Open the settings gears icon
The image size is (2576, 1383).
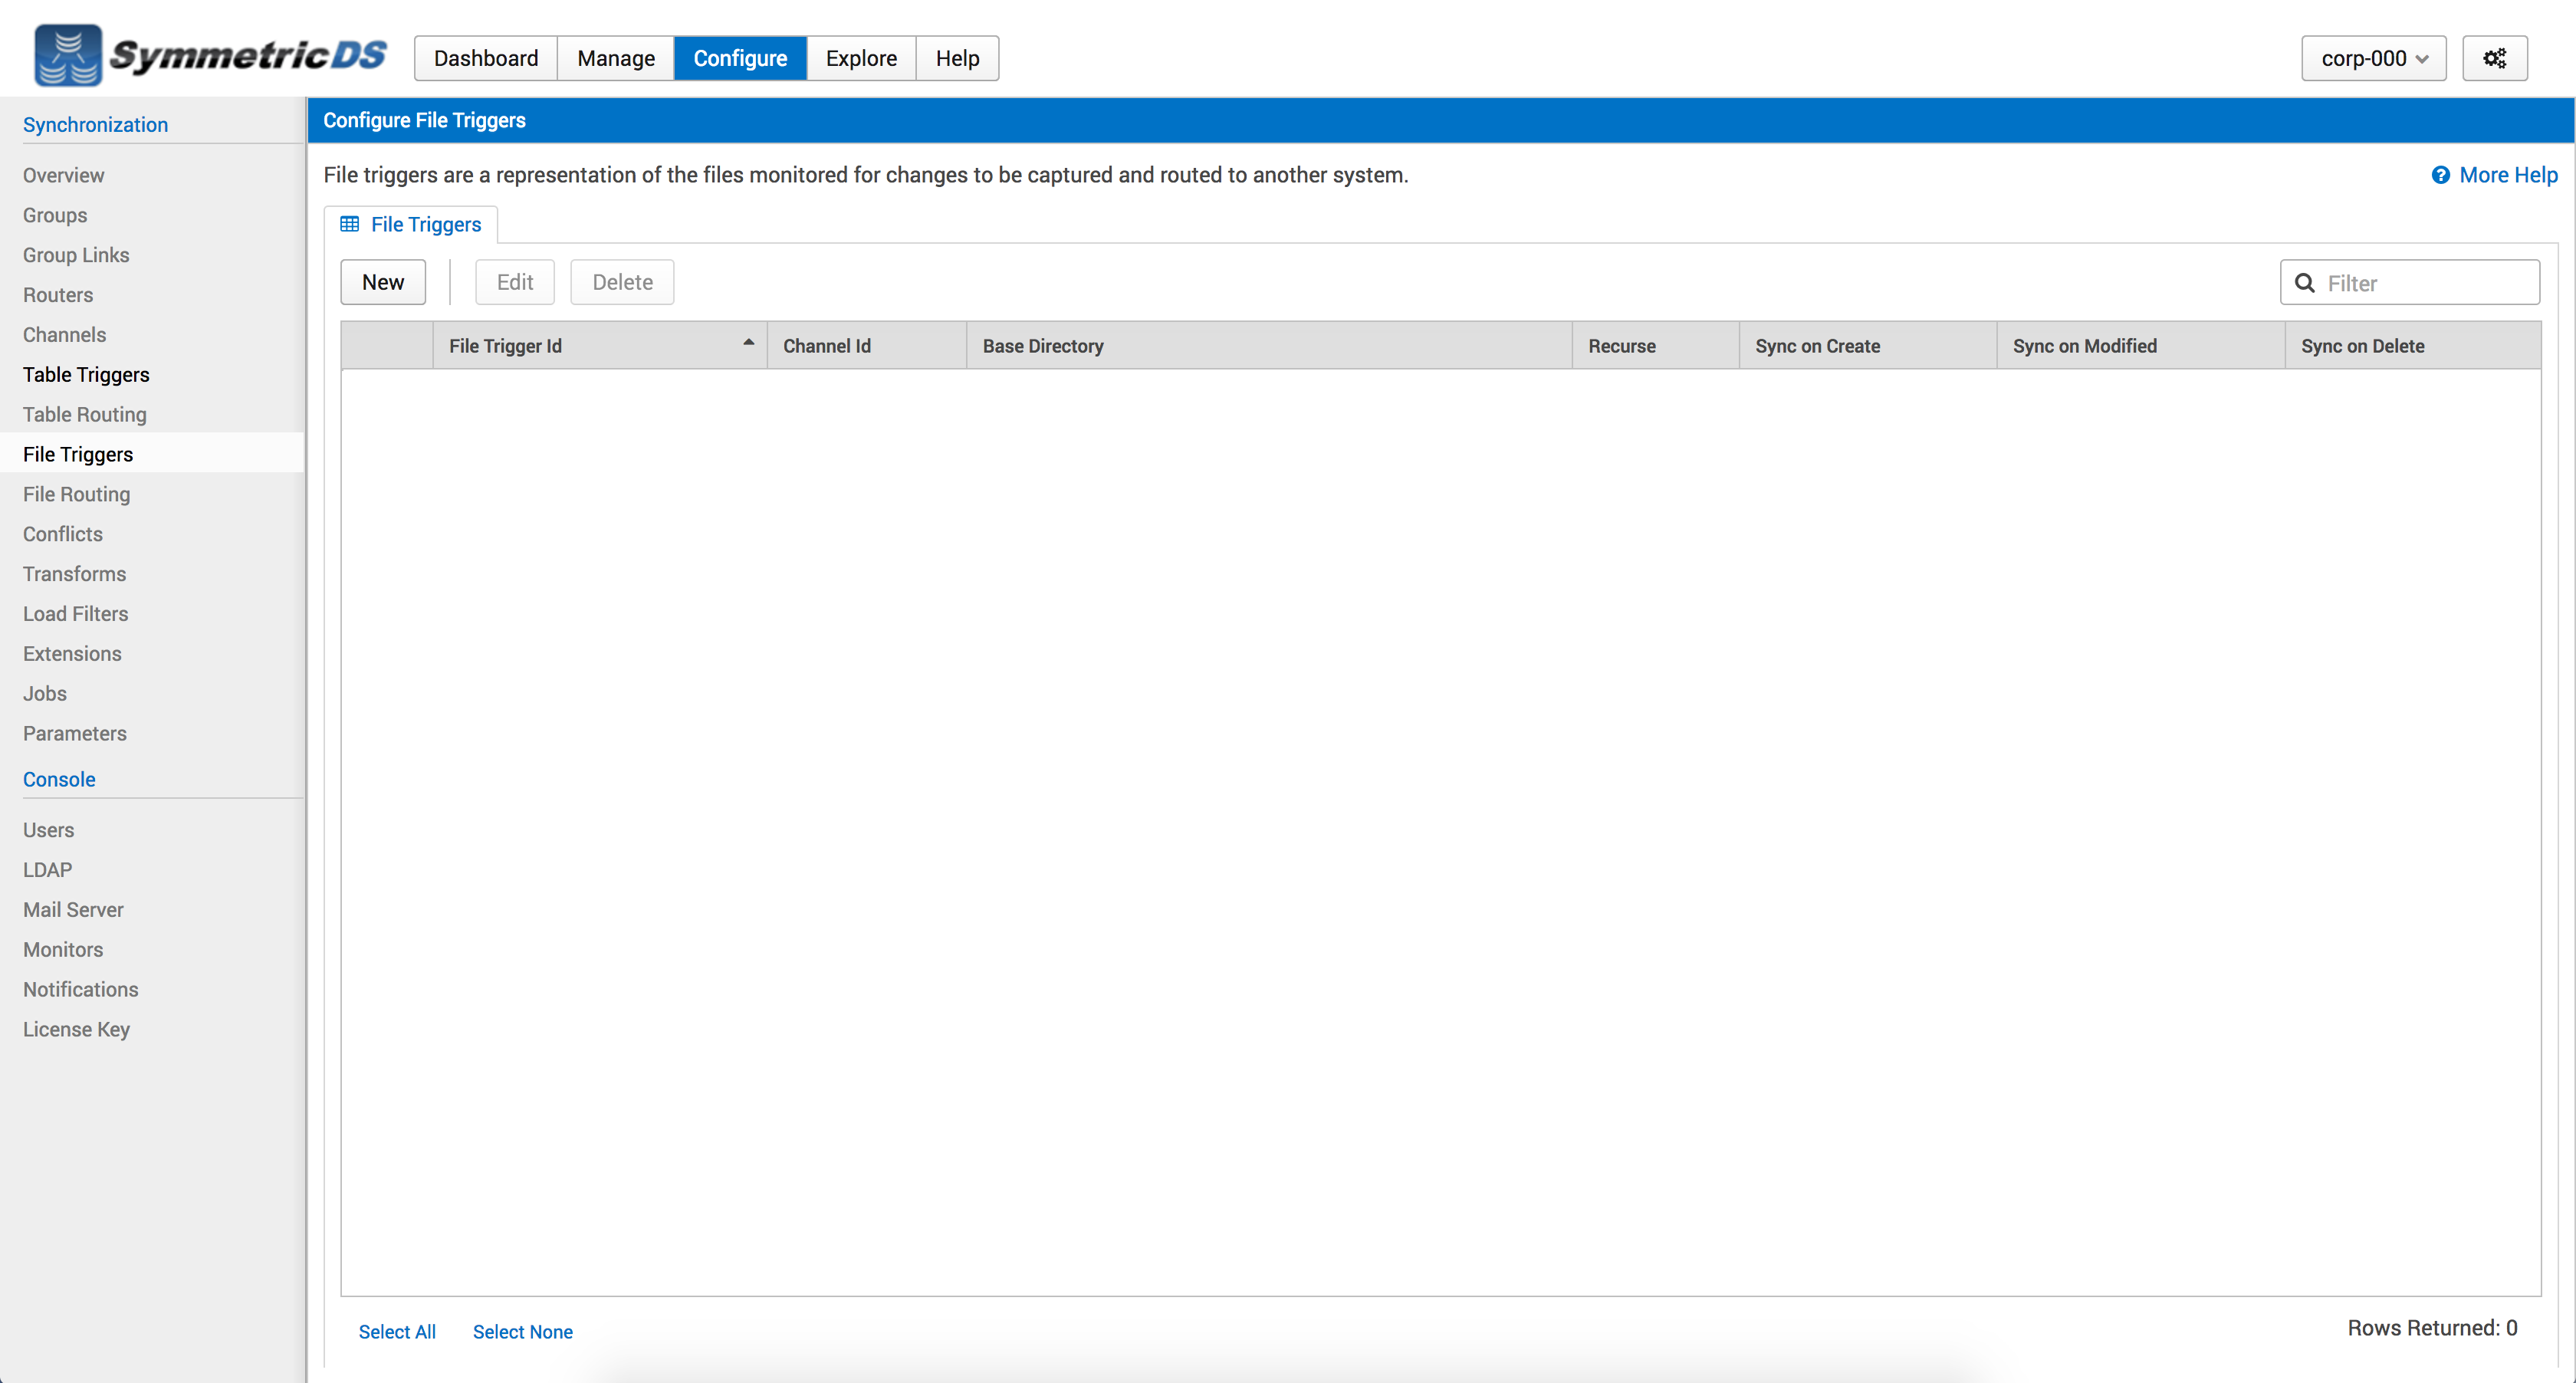coord(2494,58)
